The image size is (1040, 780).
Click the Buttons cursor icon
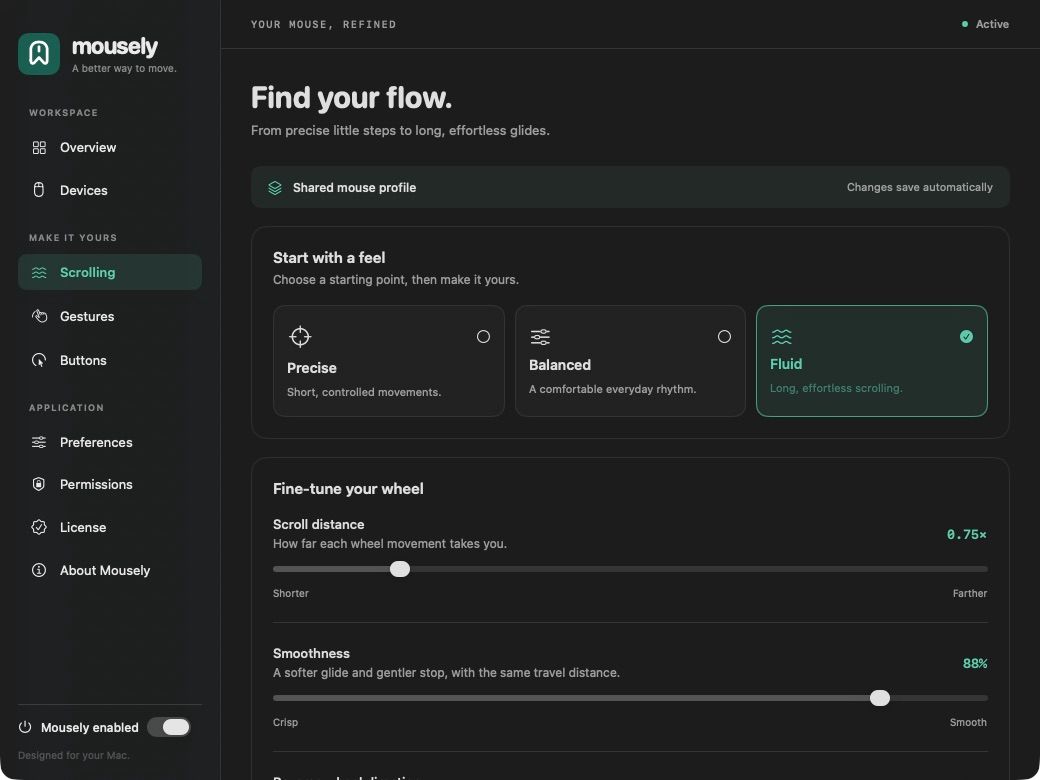pyautogui.click(x=39, y=360)
